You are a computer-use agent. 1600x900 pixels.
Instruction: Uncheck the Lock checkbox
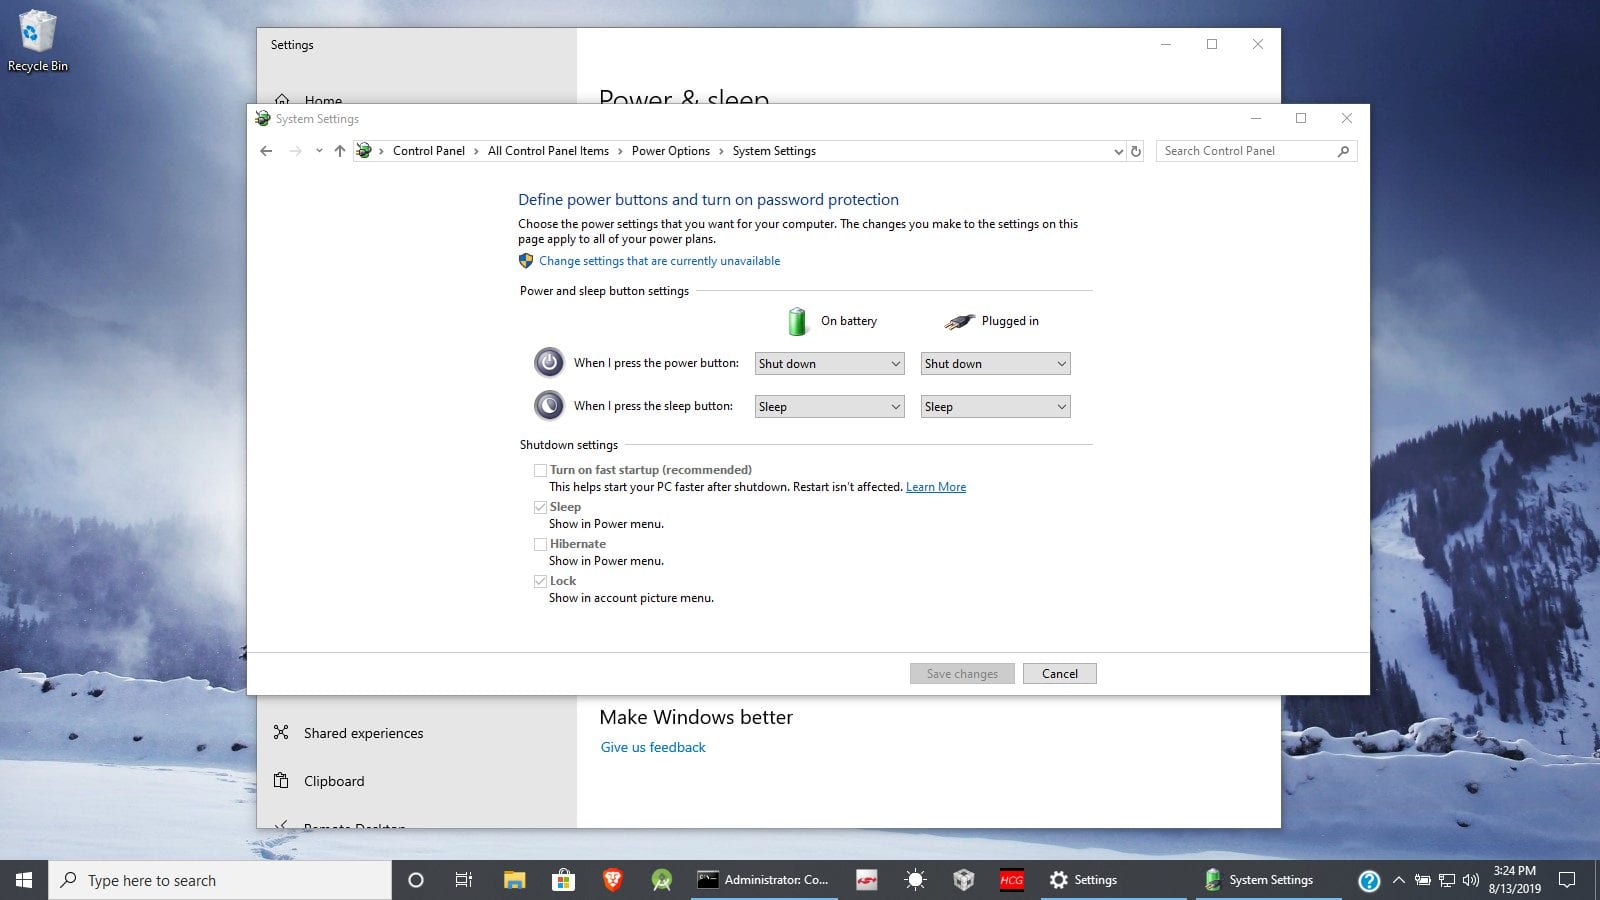540,581
